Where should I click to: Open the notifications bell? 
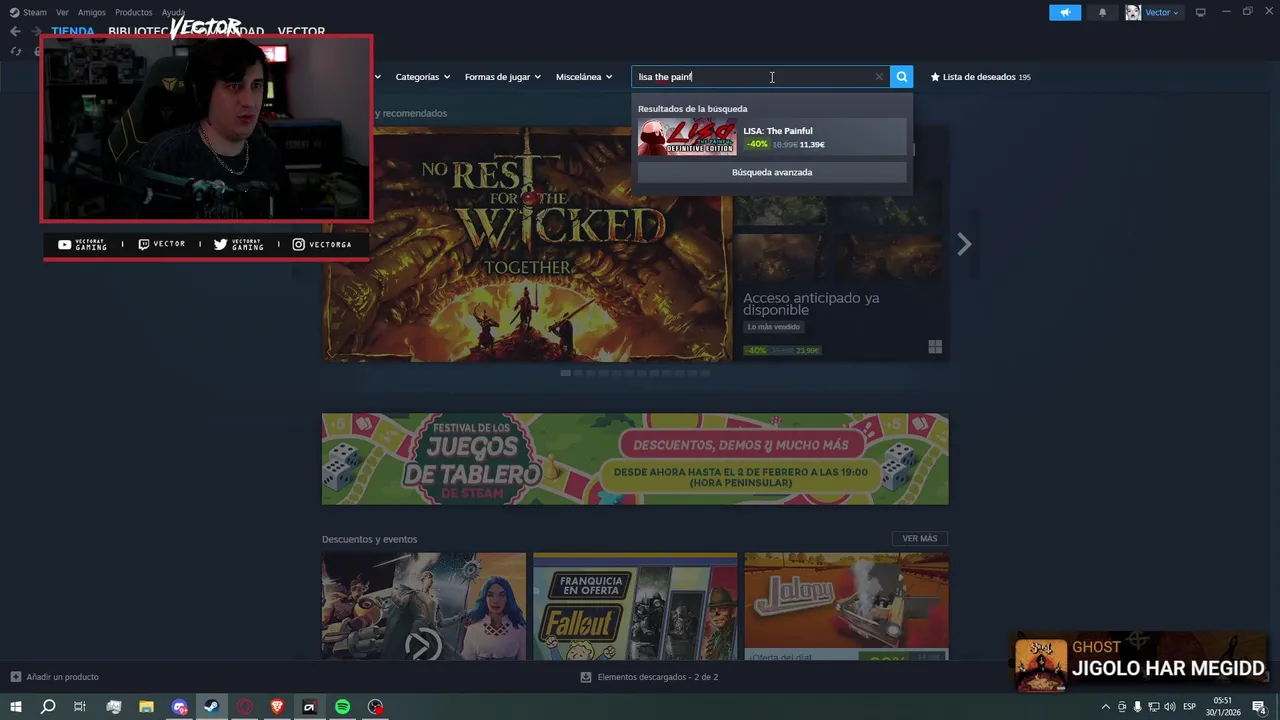[x=1102, y=12]
